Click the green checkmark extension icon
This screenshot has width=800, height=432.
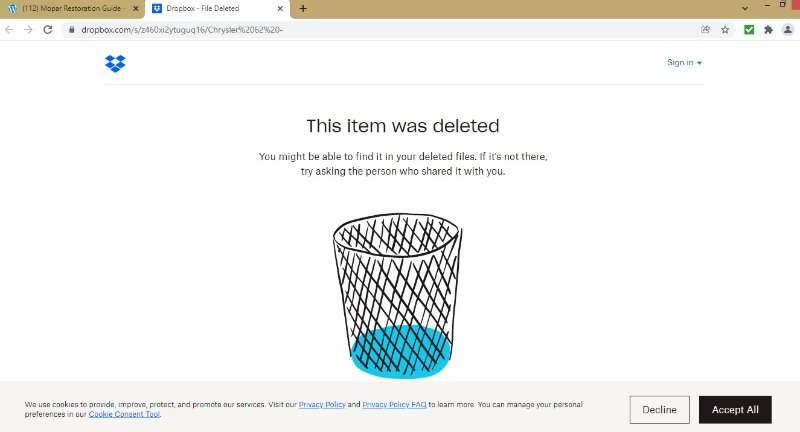coord(749,30)
